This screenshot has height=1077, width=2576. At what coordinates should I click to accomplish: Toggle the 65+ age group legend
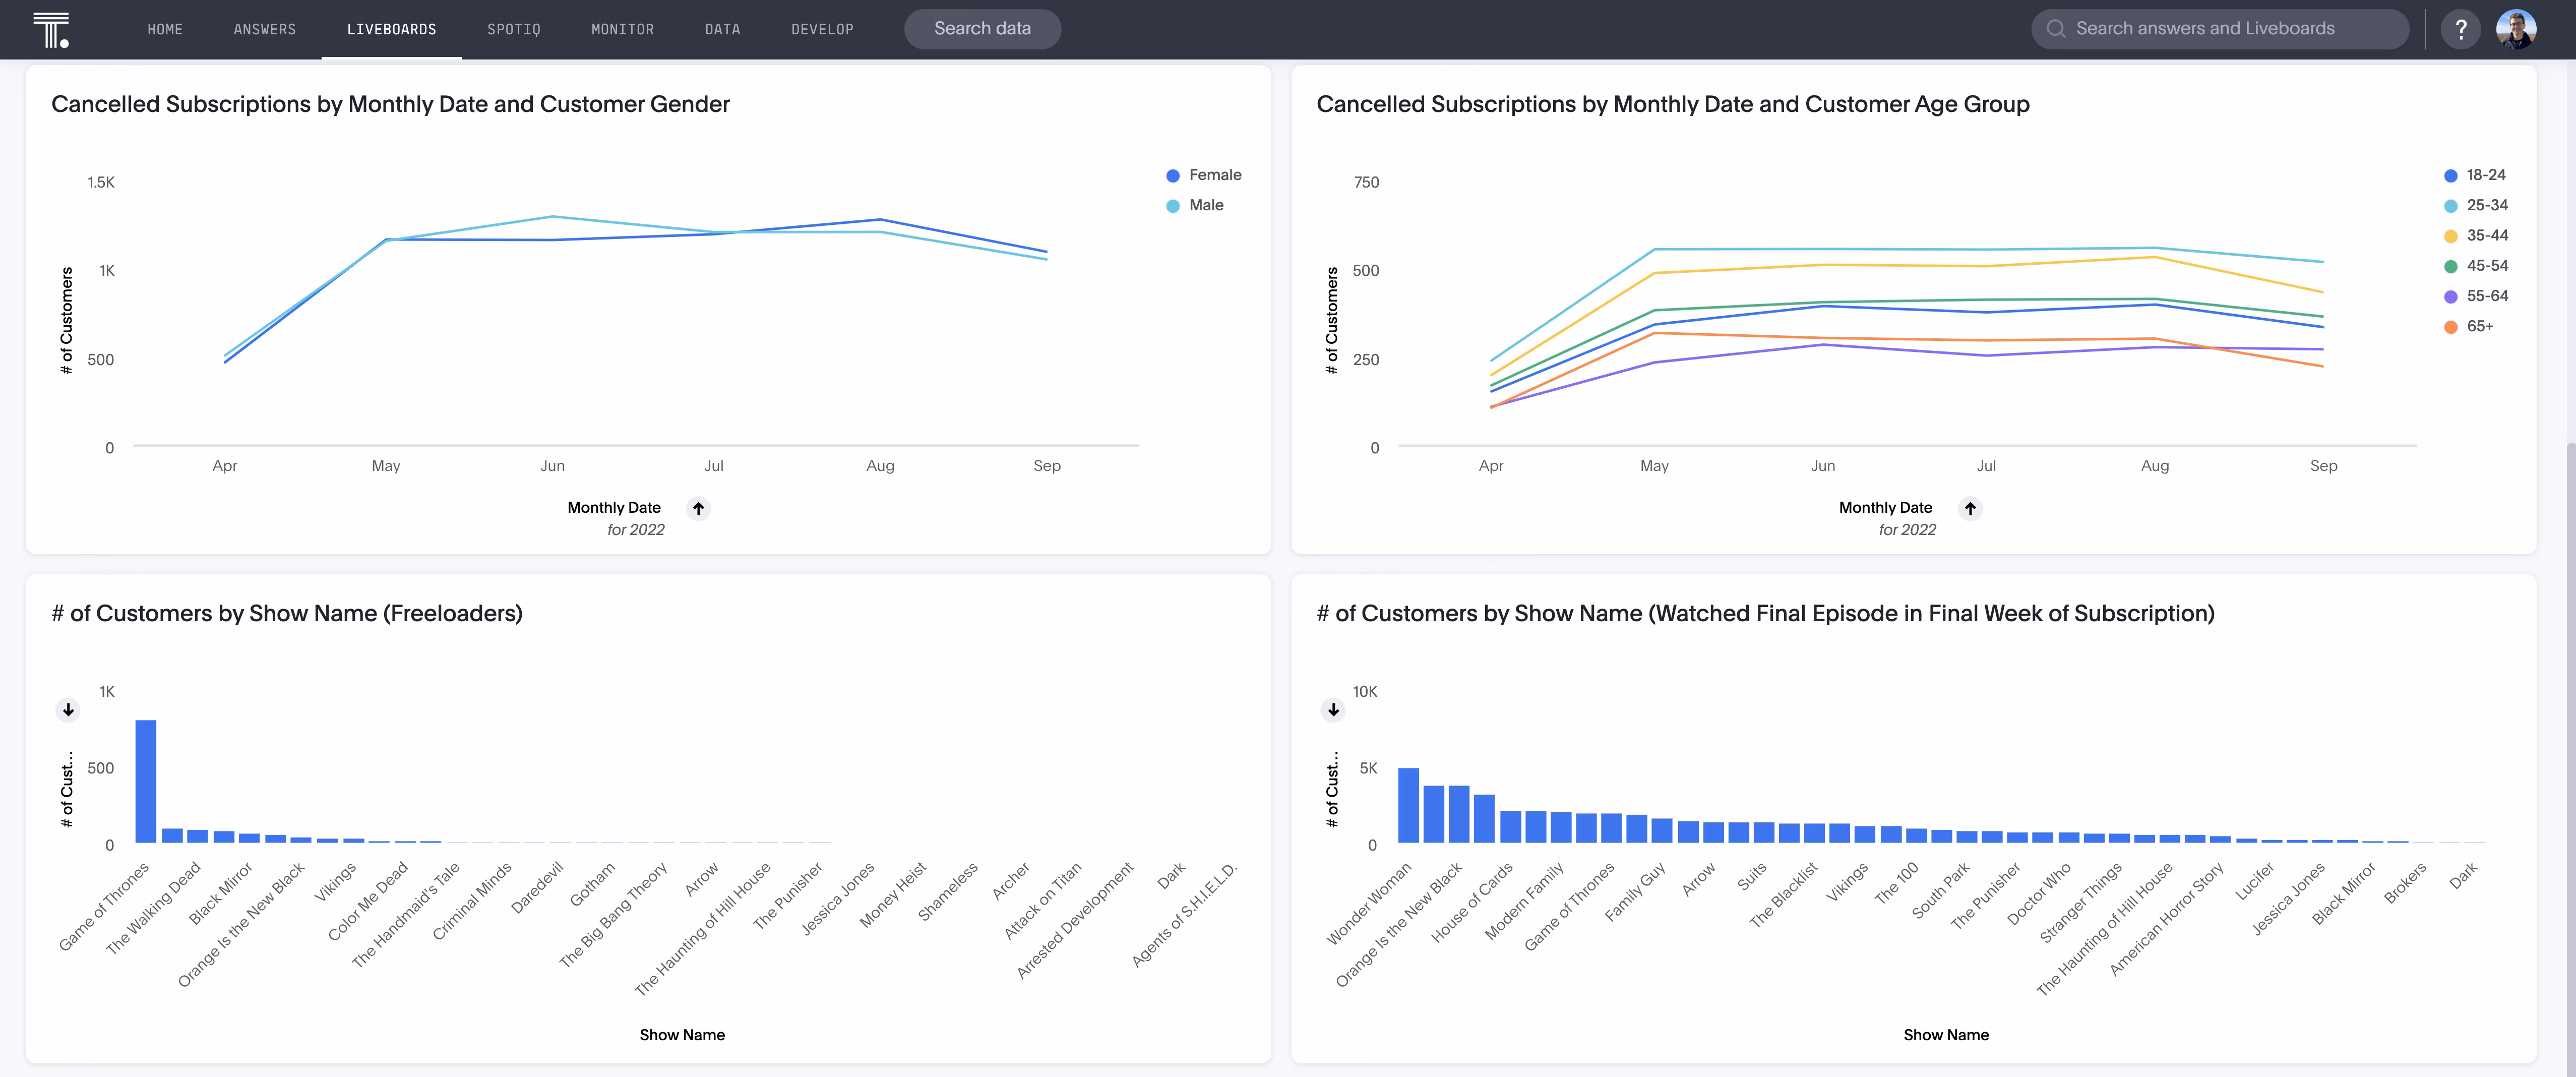(2469, 326)
